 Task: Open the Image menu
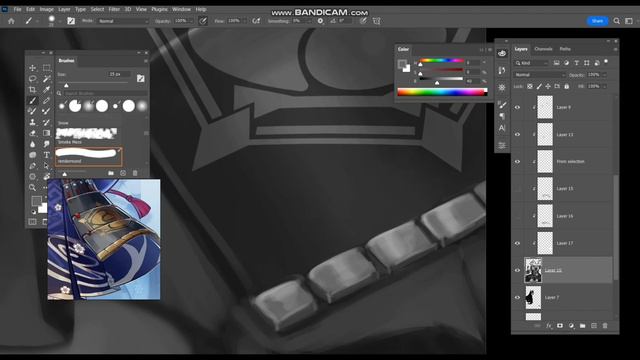click(47, 9)
